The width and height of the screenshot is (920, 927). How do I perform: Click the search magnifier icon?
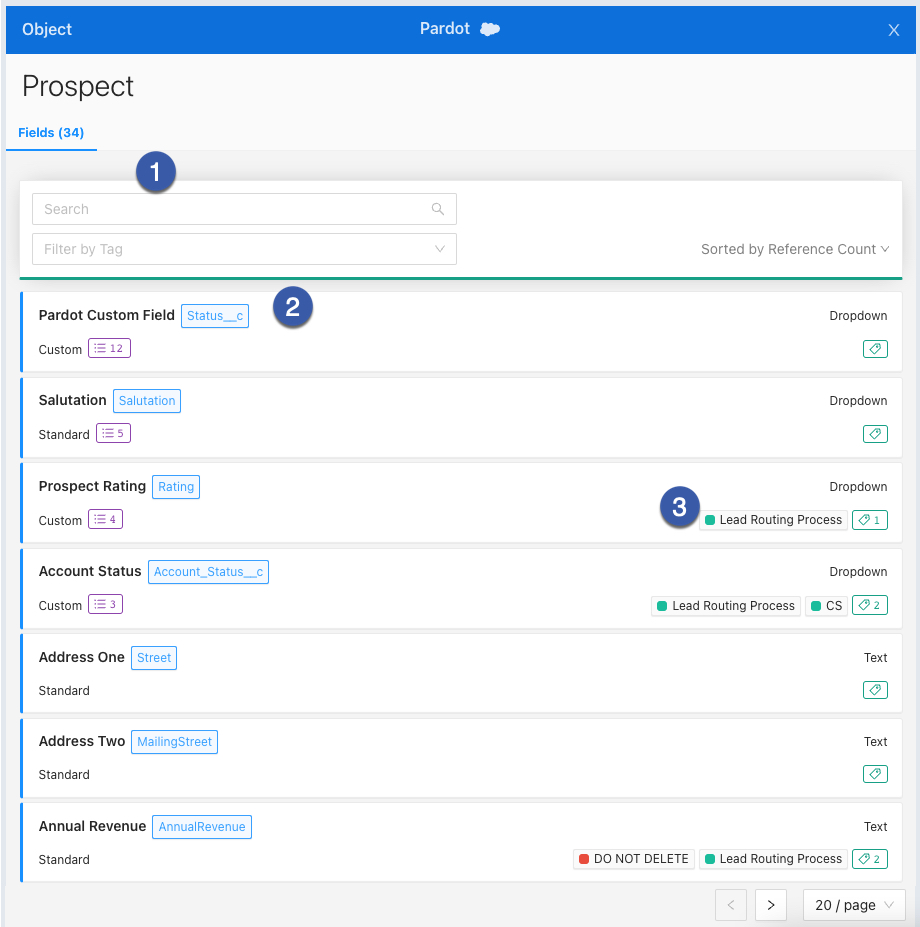[438, 209]
